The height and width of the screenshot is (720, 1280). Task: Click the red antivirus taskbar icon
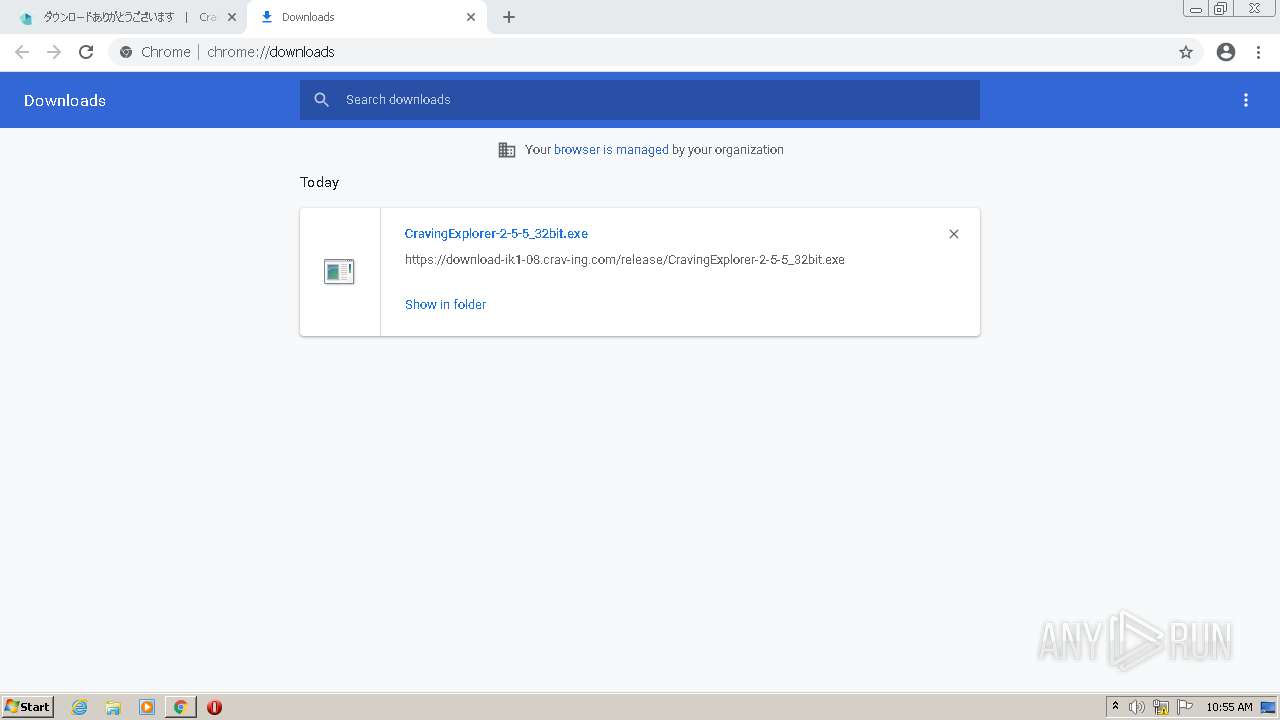pyautogui.click(x=214, y=707)
